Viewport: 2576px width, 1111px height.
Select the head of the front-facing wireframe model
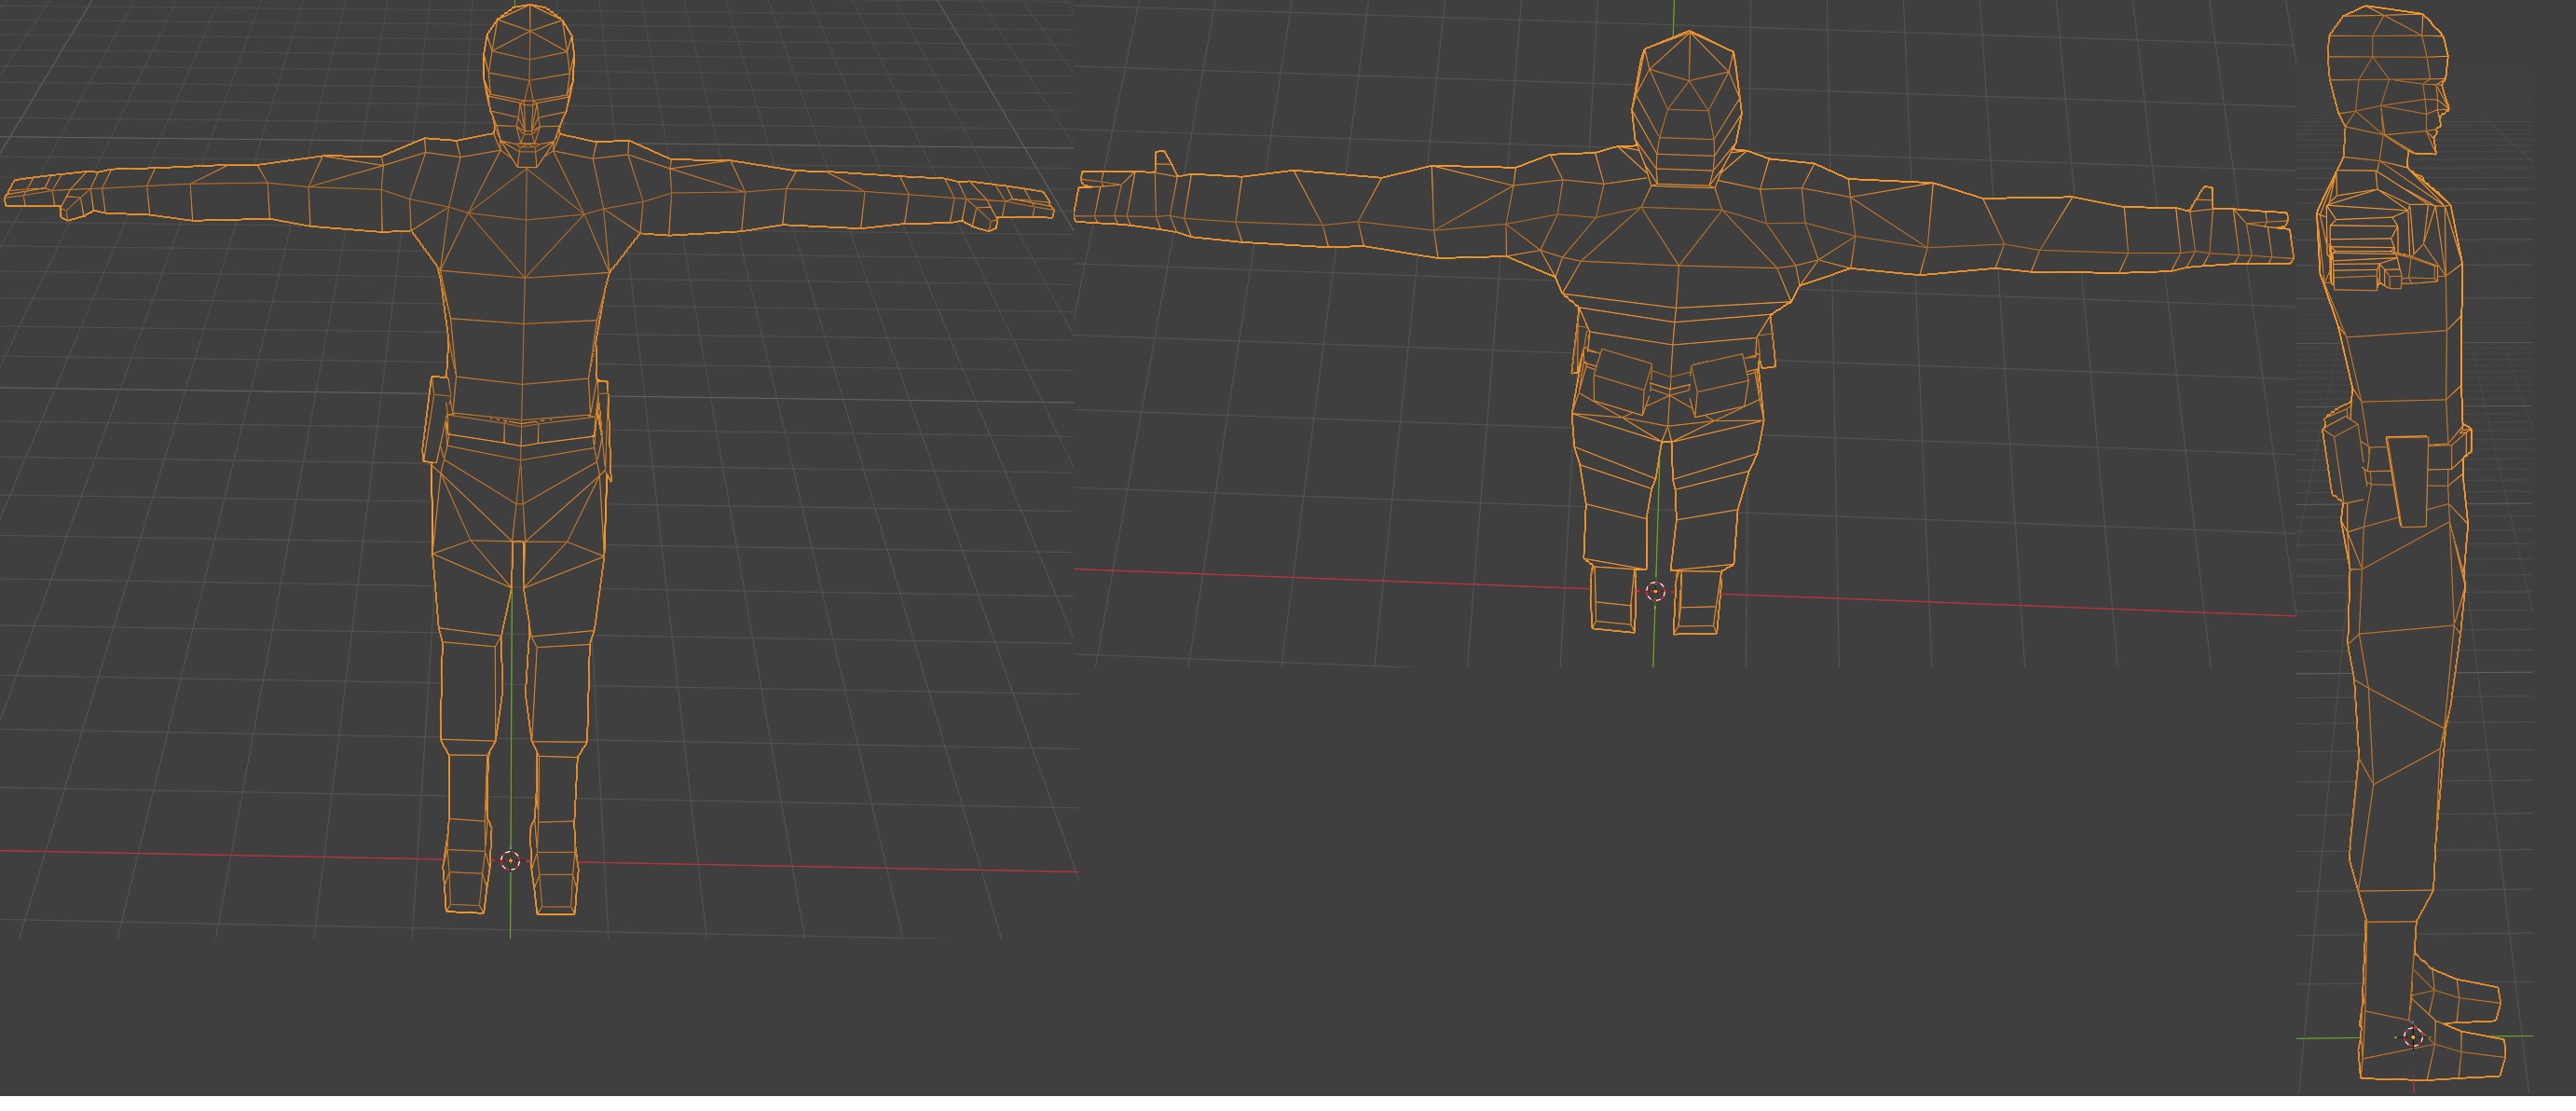point(529,84)
